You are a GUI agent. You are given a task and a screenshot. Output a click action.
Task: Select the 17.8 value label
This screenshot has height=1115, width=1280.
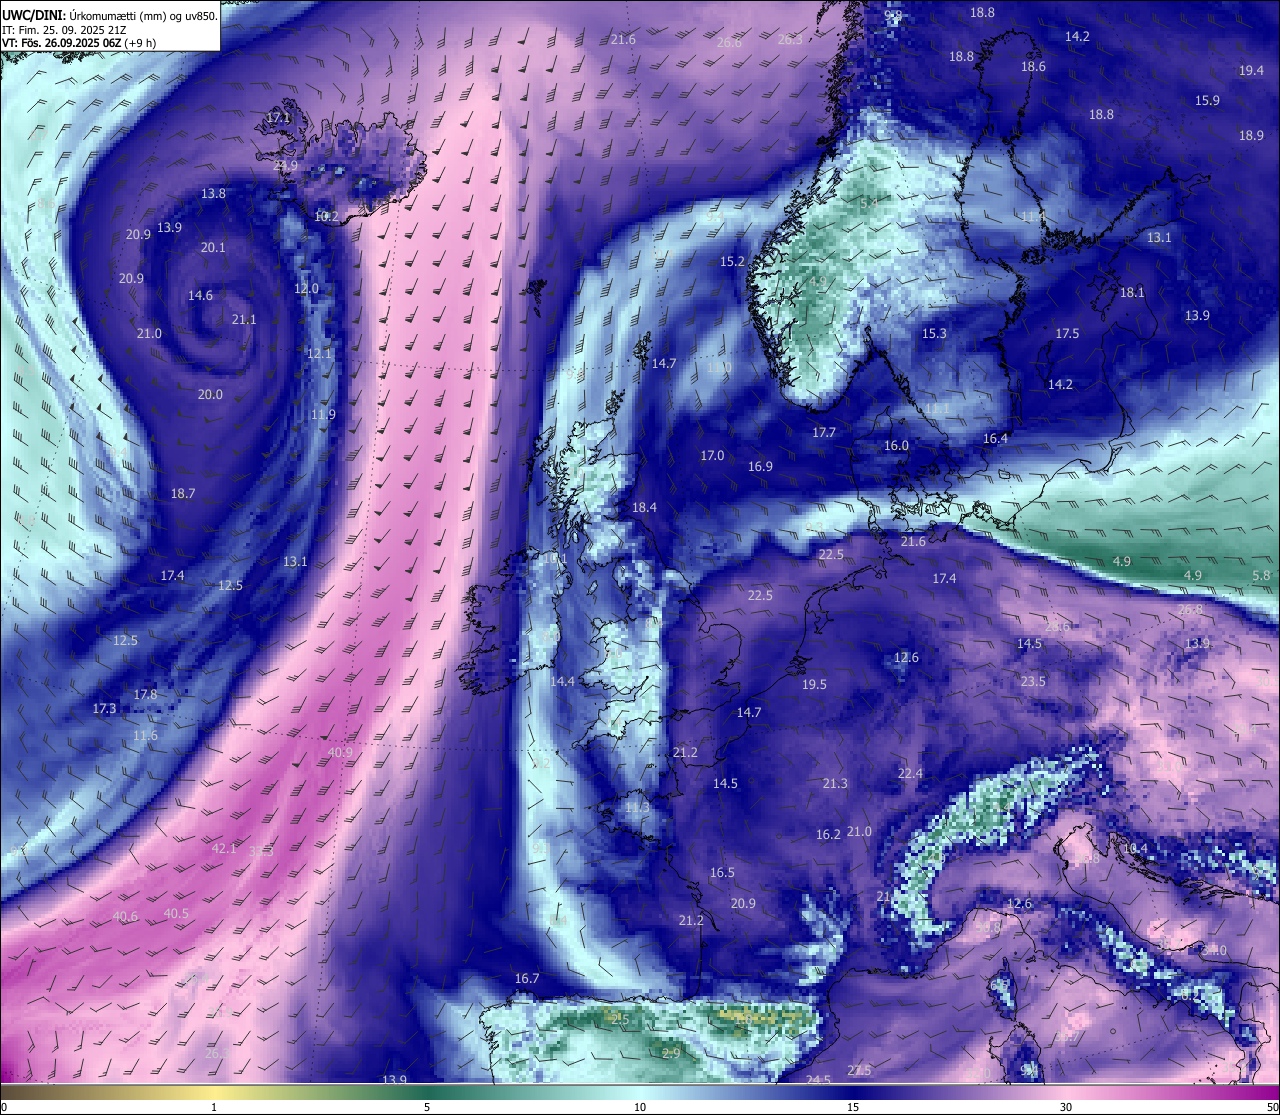pos(145,694)
